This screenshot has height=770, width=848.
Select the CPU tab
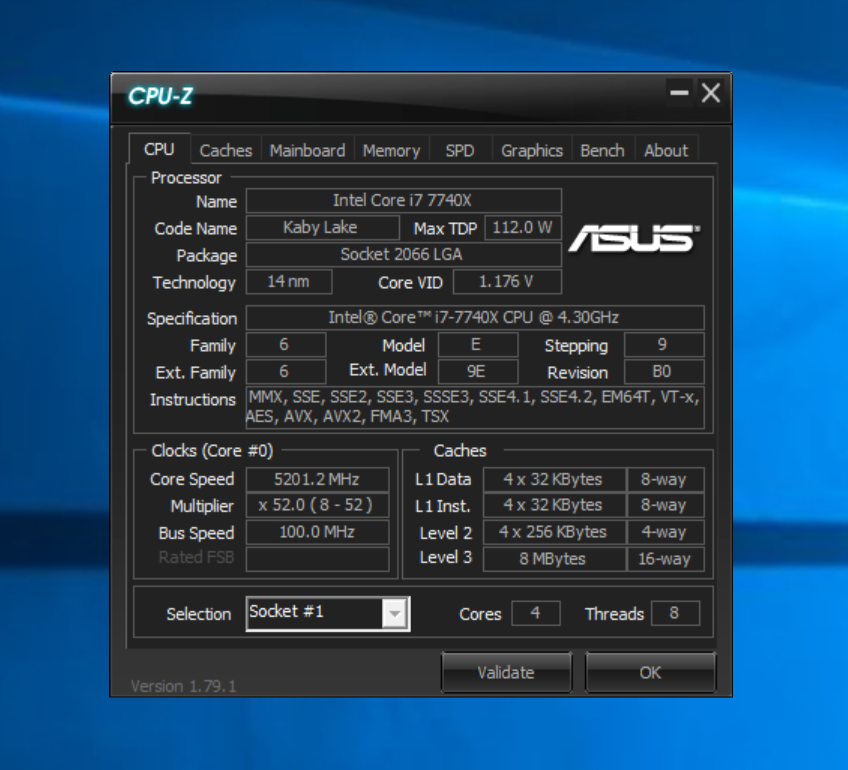(159, 149)
